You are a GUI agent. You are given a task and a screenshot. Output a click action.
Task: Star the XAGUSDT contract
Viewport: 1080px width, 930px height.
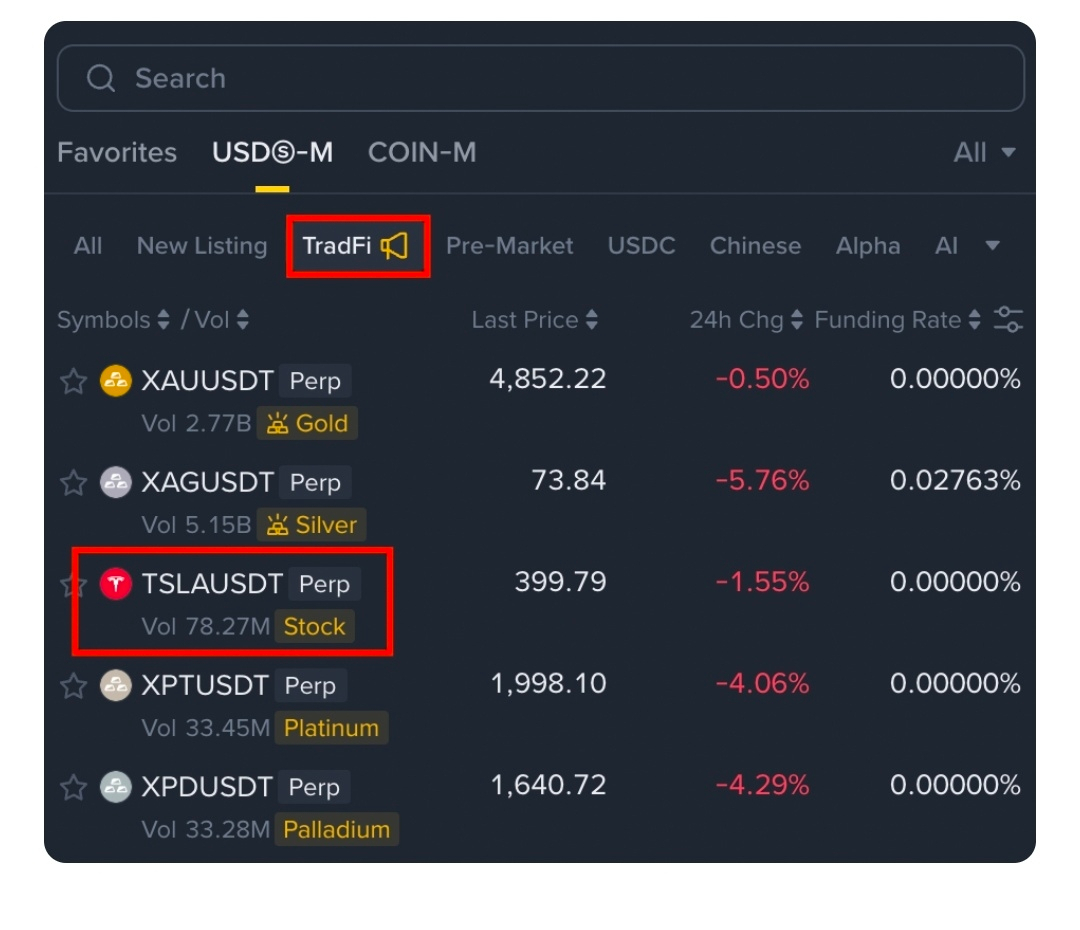[74, 483]
